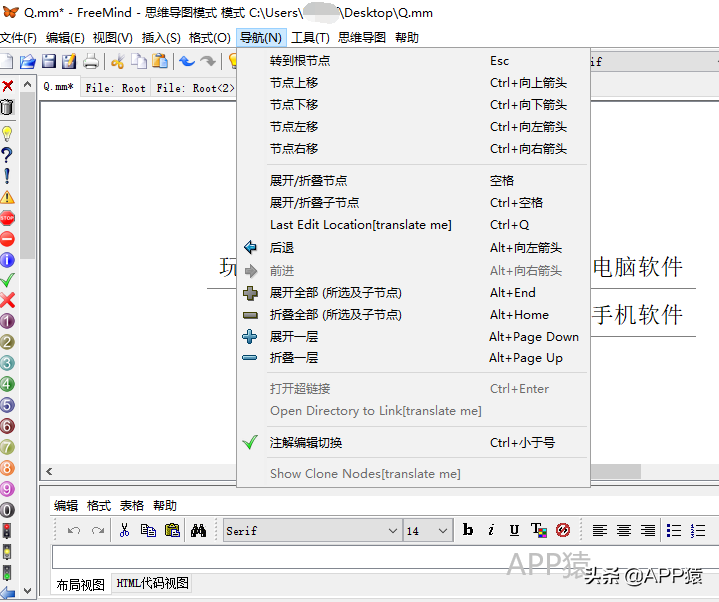Click the Cut scissors icon in main toolbar
Viewport: 719px width, 602px height.
pyautogui.click(x=118, y=61)
